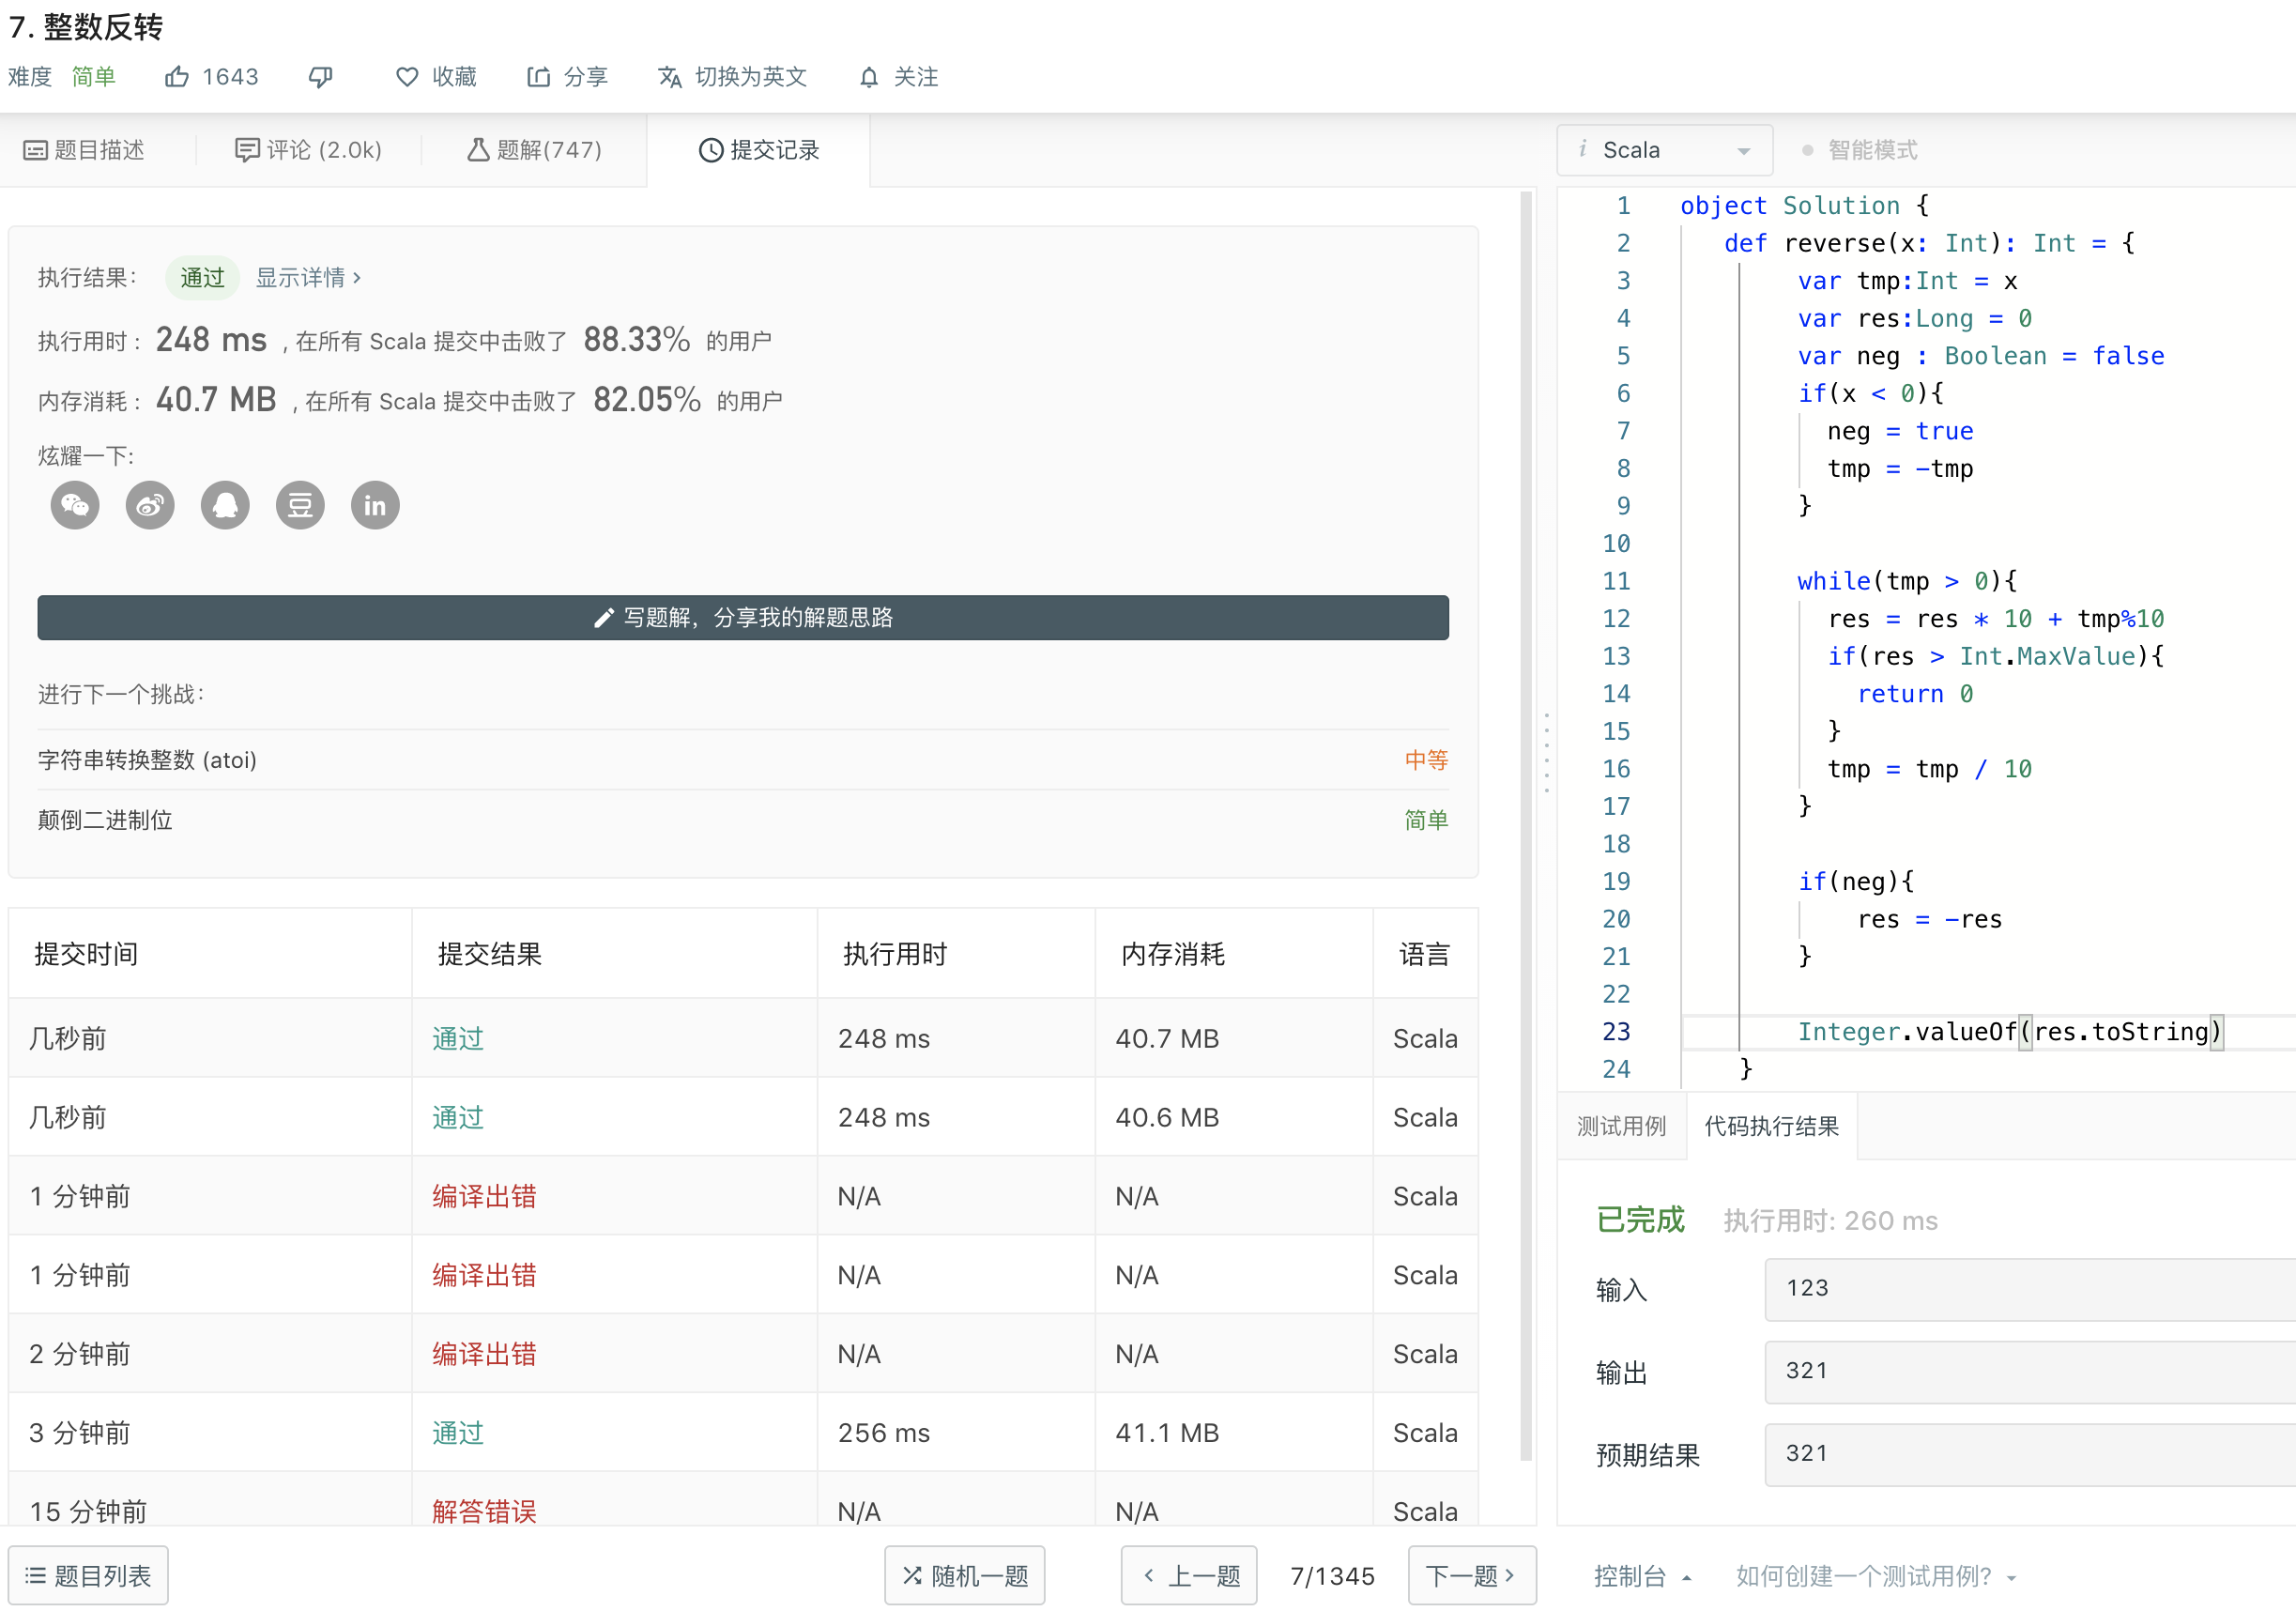Expand 如何创建一个测试用例 help dropdown
The image size is (2296, 1611).
click(x=1876, y=1576)
